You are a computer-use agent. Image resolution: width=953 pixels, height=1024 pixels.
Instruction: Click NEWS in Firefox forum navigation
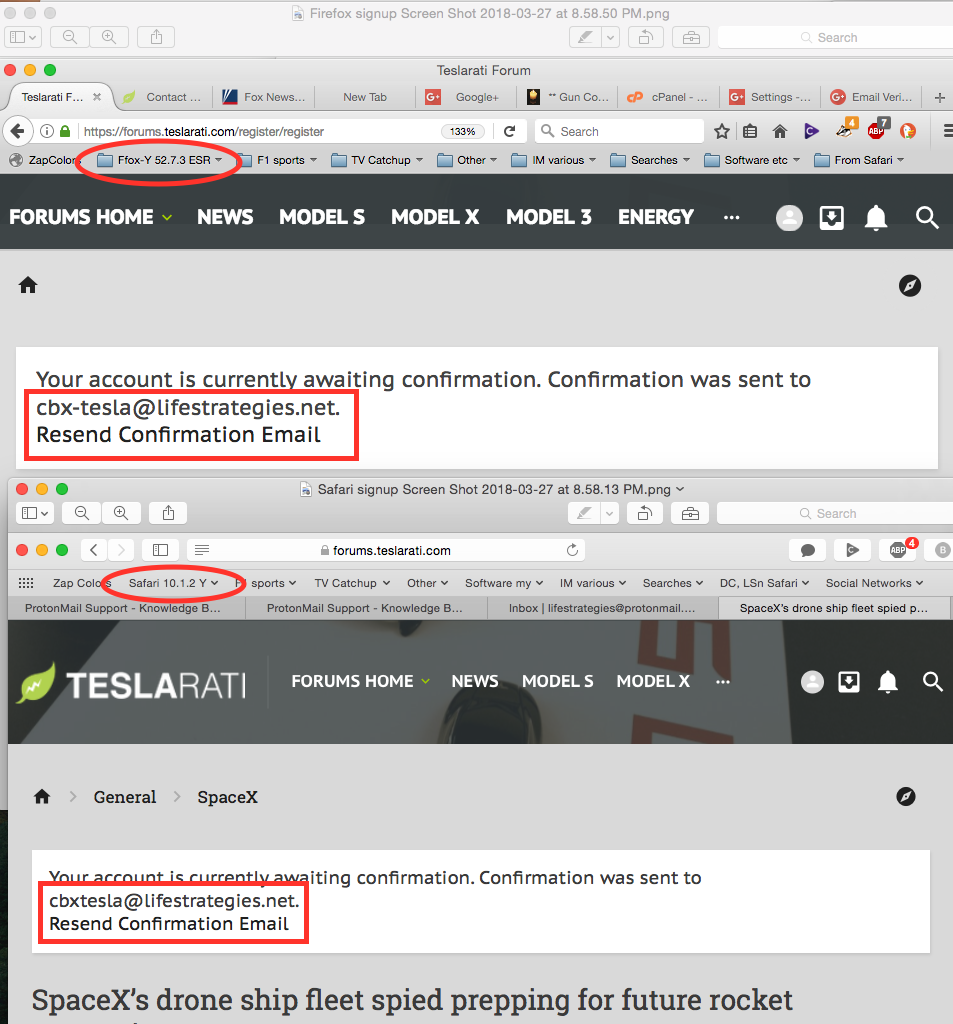(225, 217)
